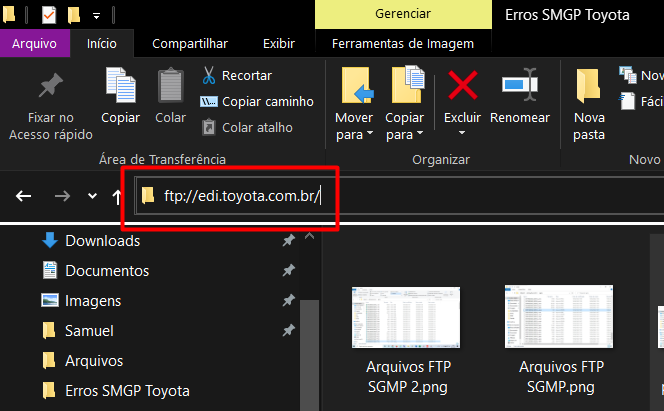The width and height of the screenshot is (664, 411).
Task: Open the Arquivo menu tab
Action: tap(35, 43)
